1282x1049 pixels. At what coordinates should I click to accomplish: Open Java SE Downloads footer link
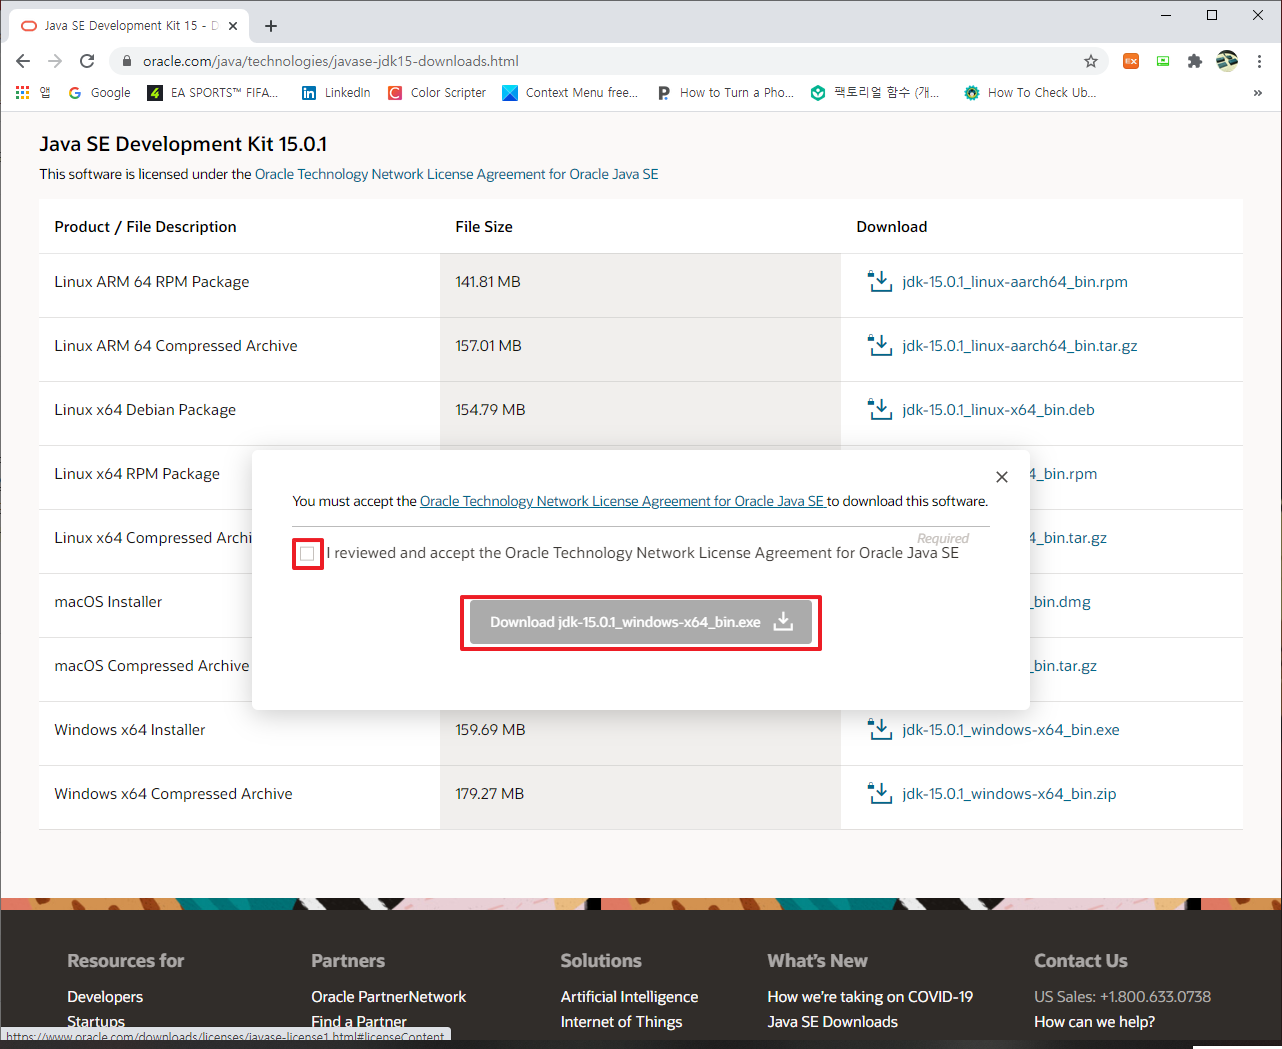click(832, 1022)
